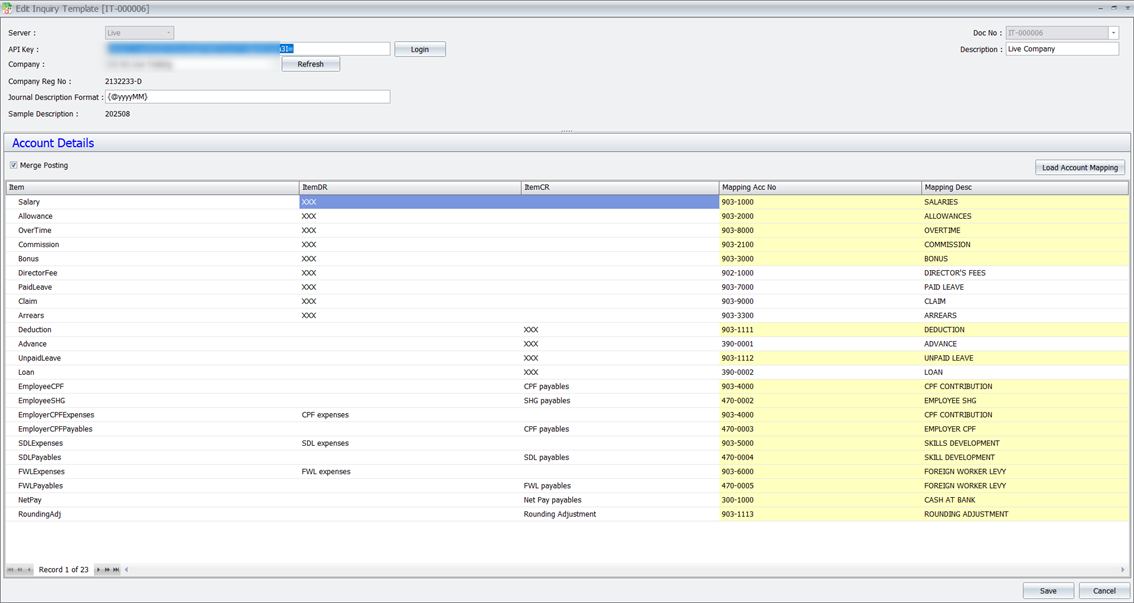Image resolution: width=1134 pixels, height=603 pixels.
Task: Click the Login button
Action: coord(419,49)
